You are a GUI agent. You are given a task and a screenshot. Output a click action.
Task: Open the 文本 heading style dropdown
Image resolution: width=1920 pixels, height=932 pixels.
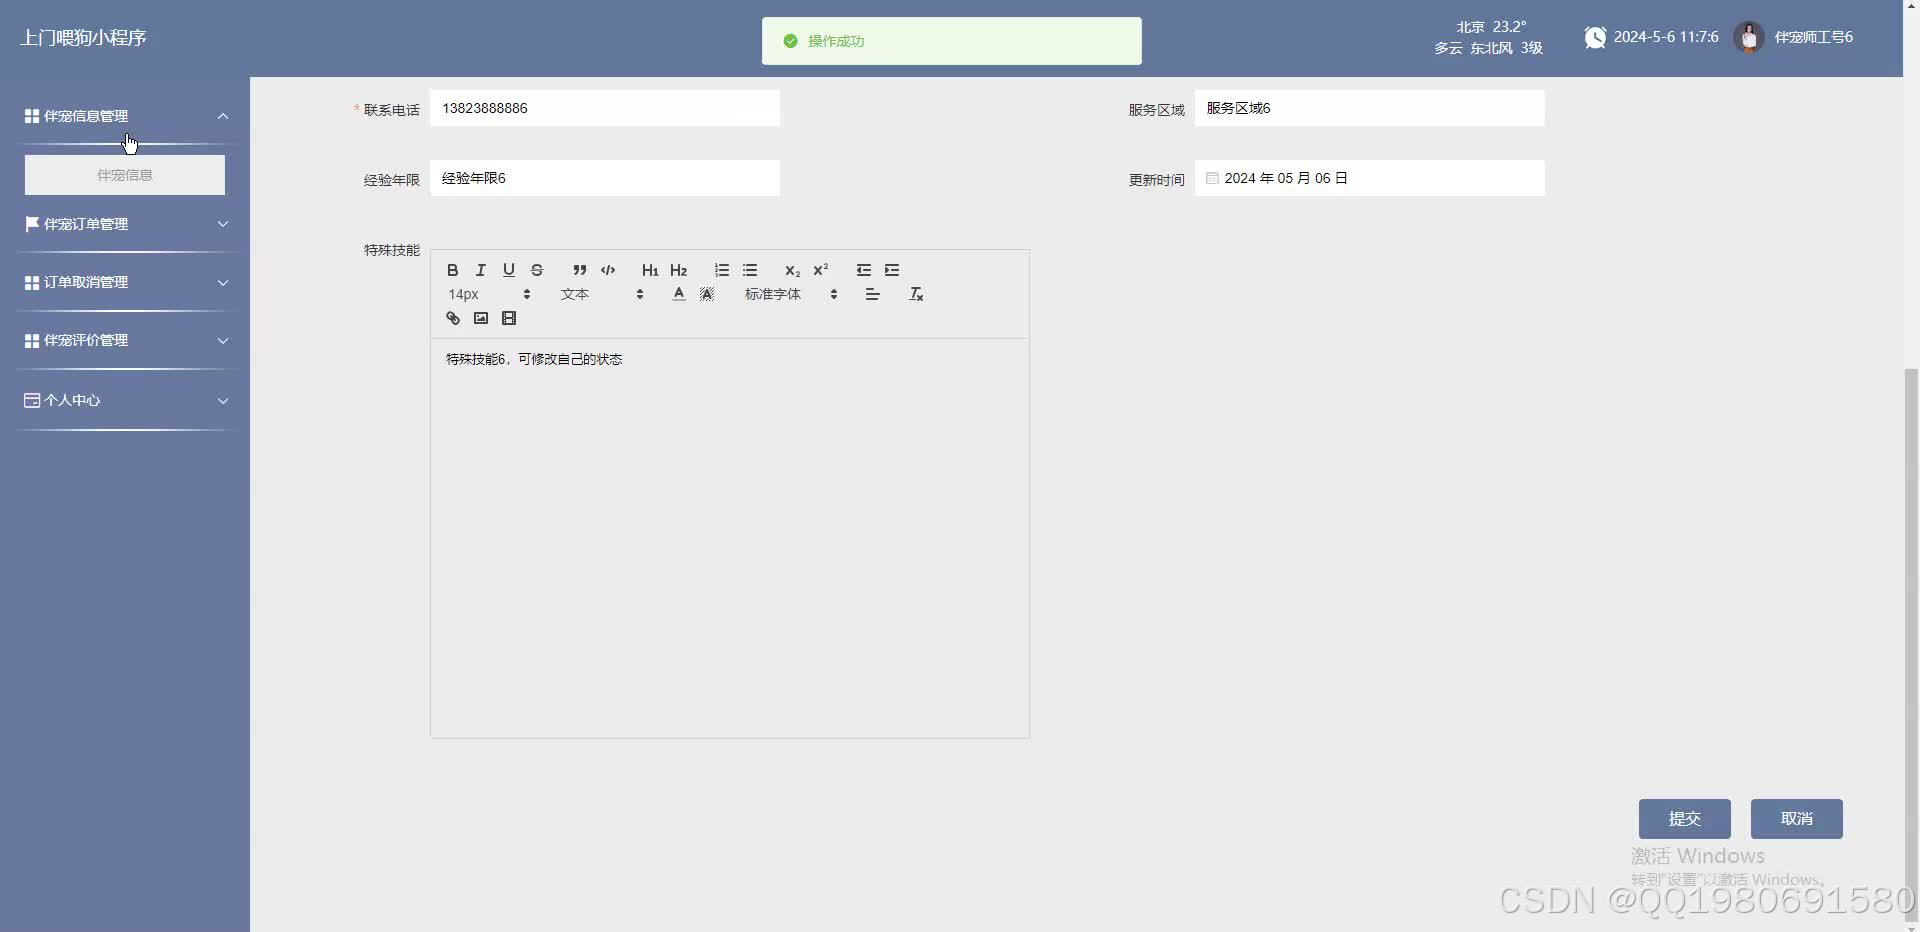[x=602, y=294]
